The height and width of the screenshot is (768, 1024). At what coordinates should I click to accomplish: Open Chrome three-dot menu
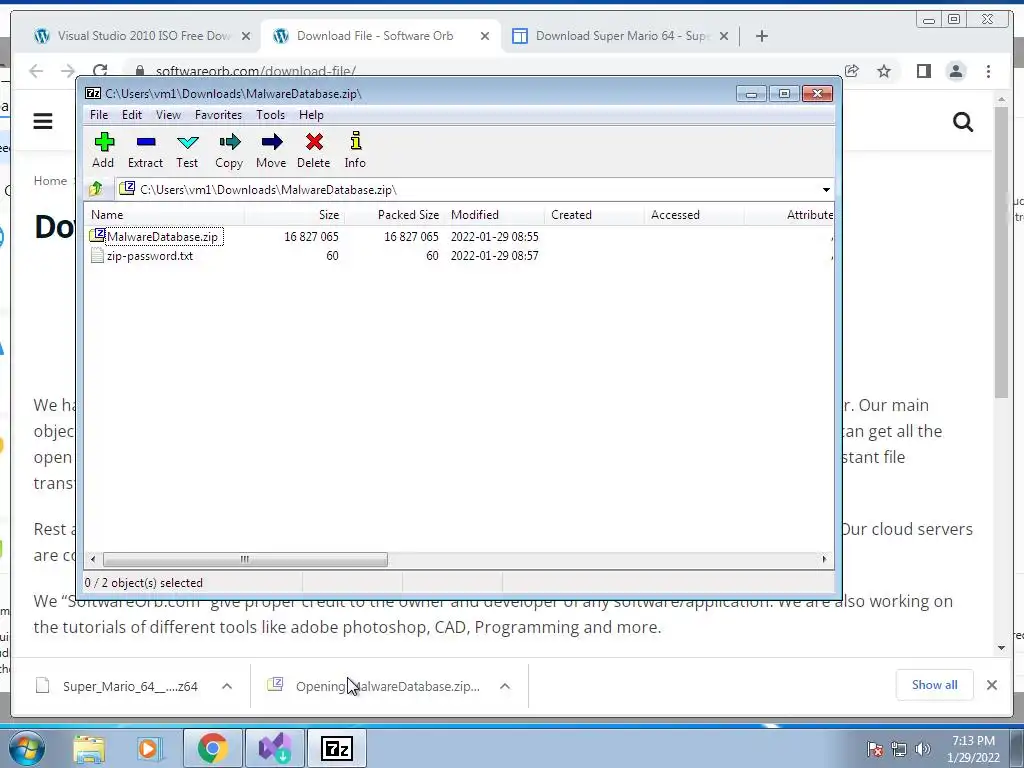(x=988, y=71)
